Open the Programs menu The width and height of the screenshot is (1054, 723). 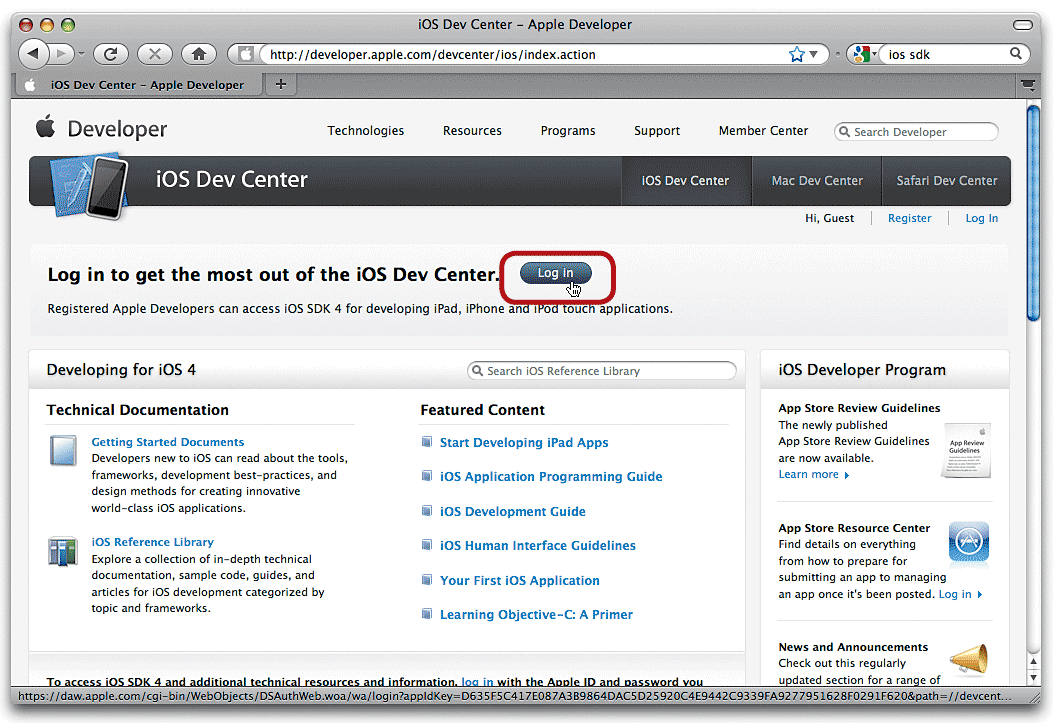click(568, 130)
